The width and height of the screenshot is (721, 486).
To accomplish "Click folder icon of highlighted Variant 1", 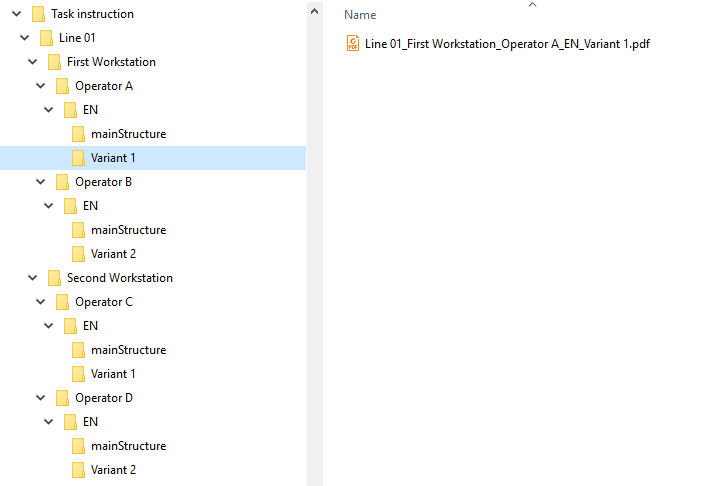I will tap(78, 158).
